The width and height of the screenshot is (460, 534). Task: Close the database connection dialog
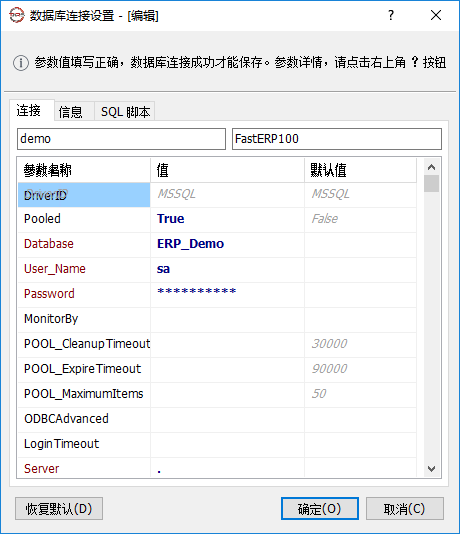(x=436, y=15)
